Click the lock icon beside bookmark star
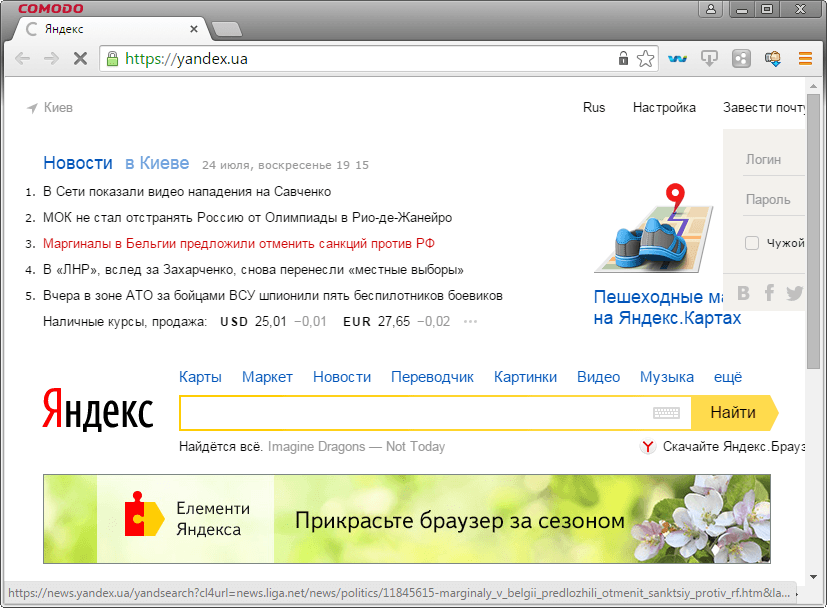 [x=623, y=58]
